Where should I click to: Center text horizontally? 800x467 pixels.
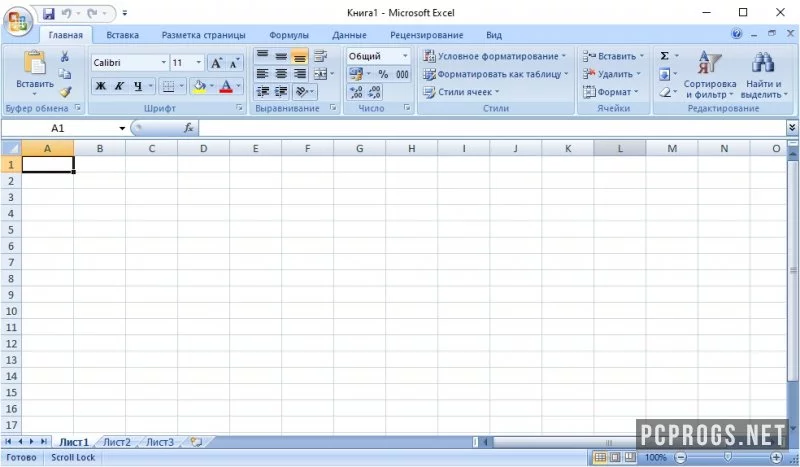pos(281,74)
